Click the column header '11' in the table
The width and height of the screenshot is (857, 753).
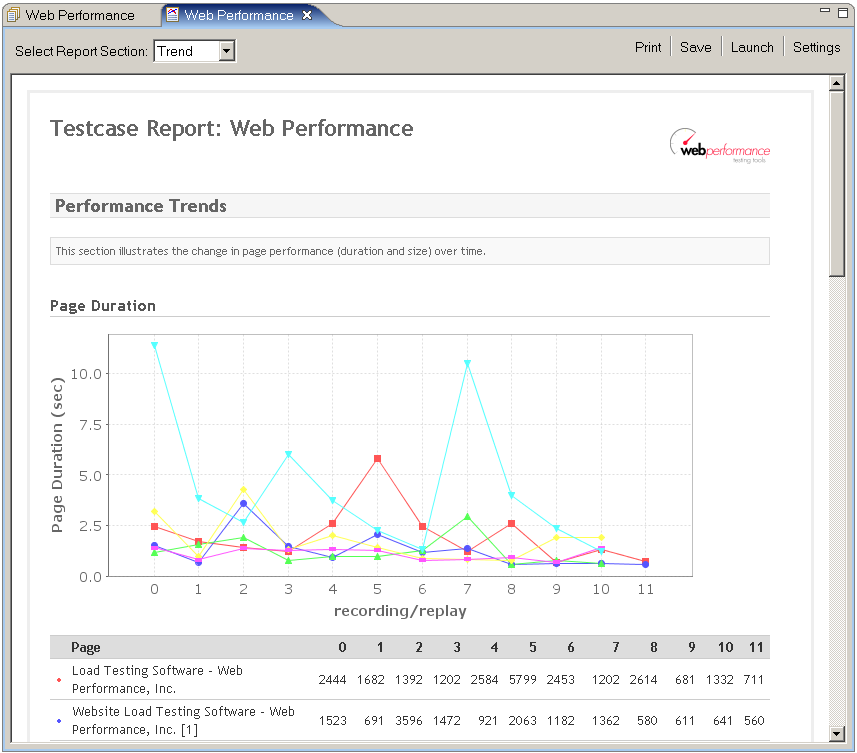point(756,648)
